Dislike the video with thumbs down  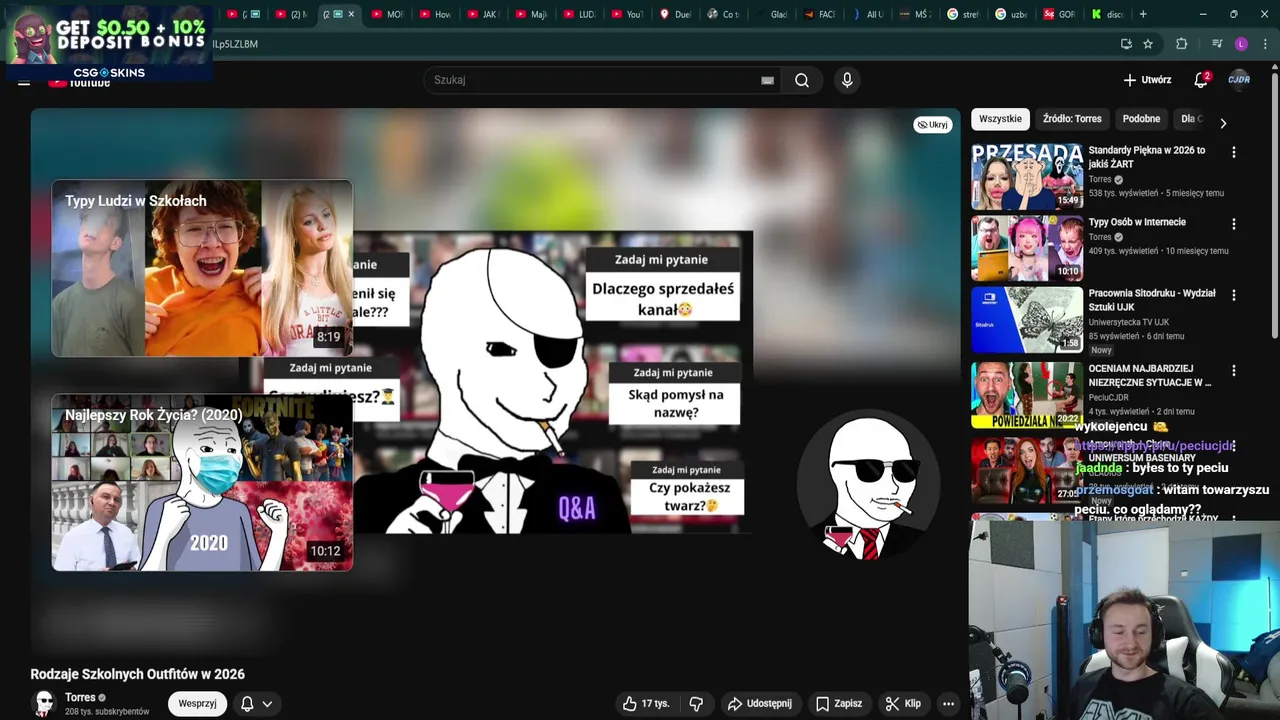pos(696,704)
